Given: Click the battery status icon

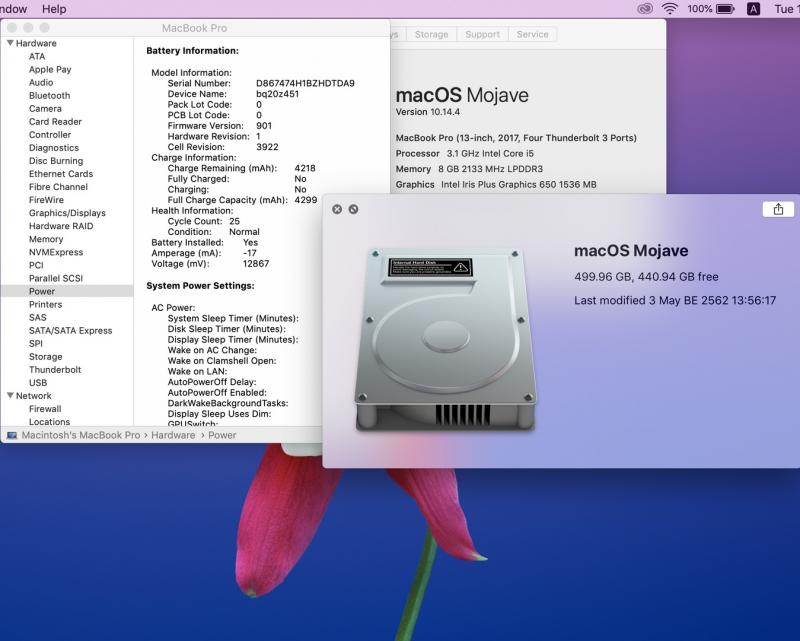Looking at the screenshot, I should 726,9.
